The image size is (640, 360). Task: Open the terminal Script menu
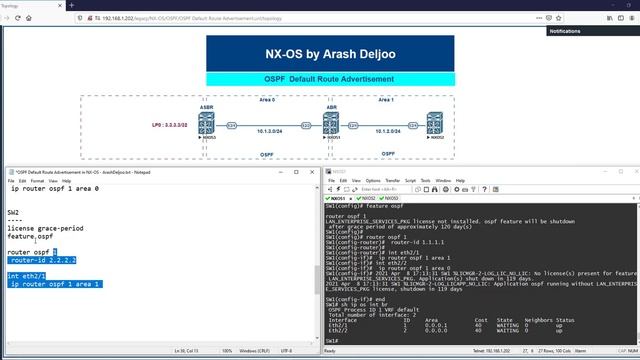[410, 180]
